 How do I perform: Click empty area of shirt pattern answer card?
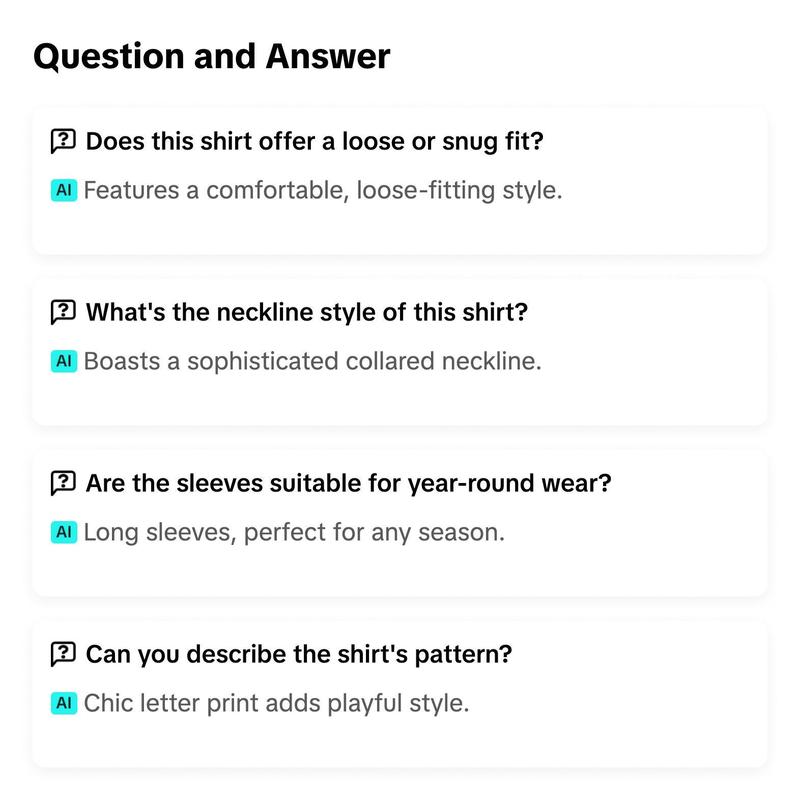(663, 737)
